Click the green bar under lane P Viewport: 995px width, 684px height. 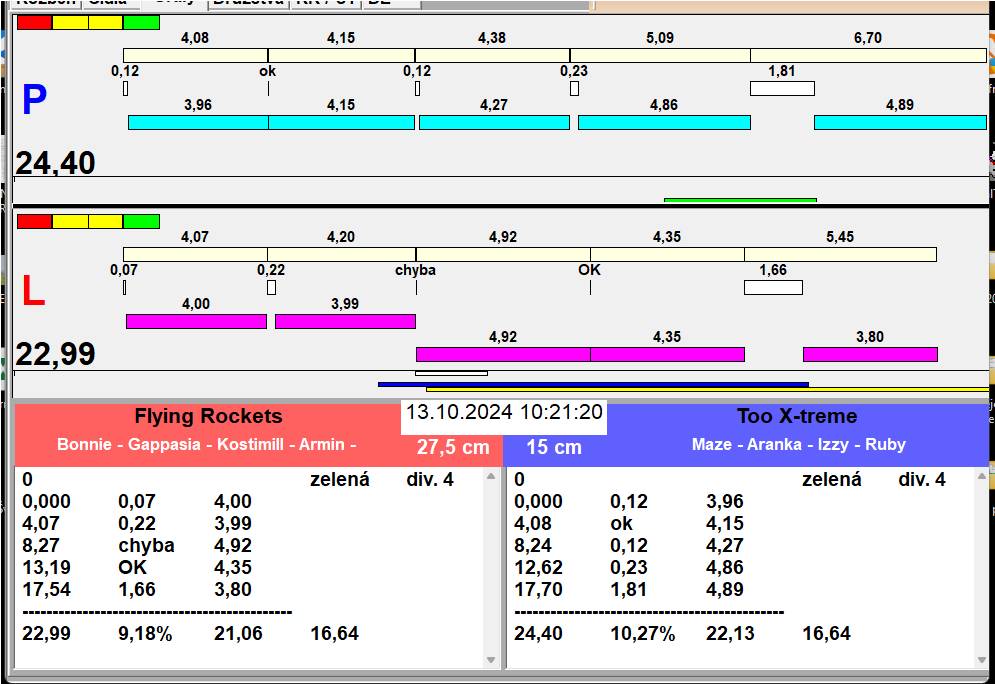(741, 201)
